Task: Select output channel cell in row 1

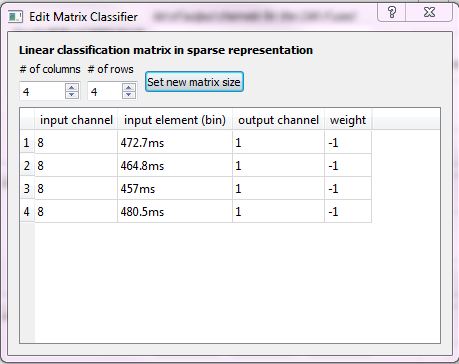Action: tap(278, 143)
